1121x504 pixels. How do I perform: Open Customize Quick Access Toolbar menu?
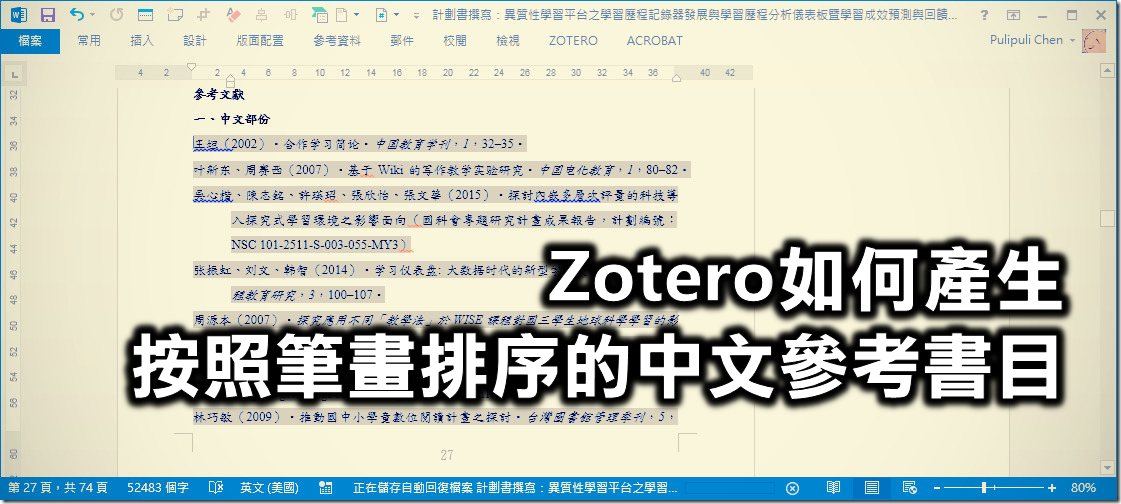pos(417,15)
